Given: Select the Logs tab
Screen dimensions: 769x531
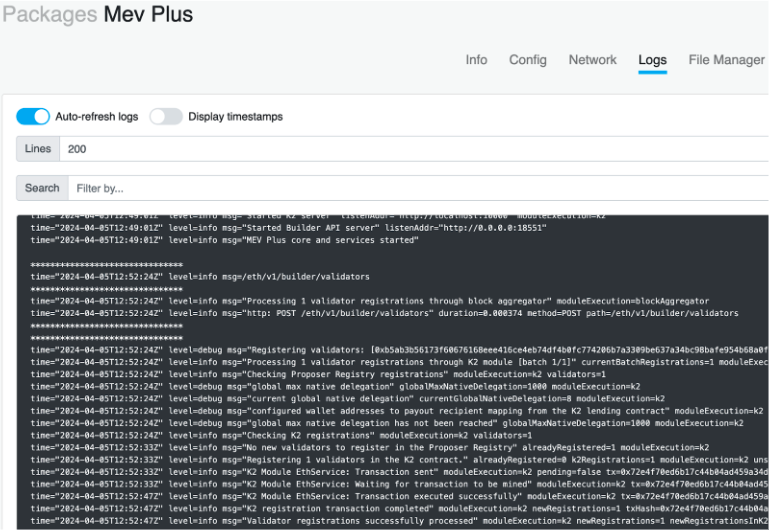Looking at the screenshot, I should tap(652, 60).
